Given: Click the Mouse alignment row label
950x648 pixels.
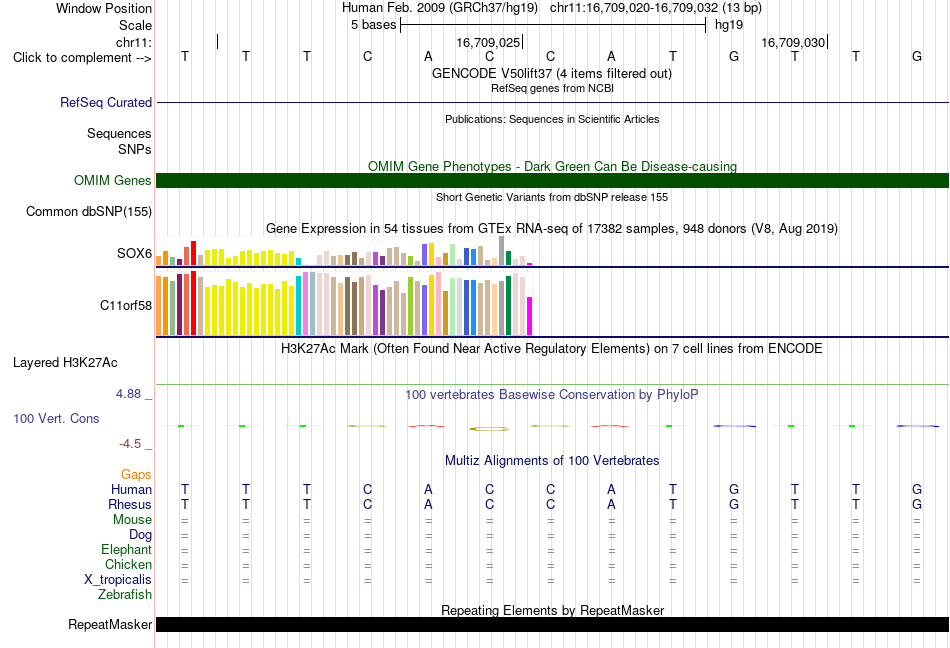Looking at the screenshot, I should coord(132,520).
